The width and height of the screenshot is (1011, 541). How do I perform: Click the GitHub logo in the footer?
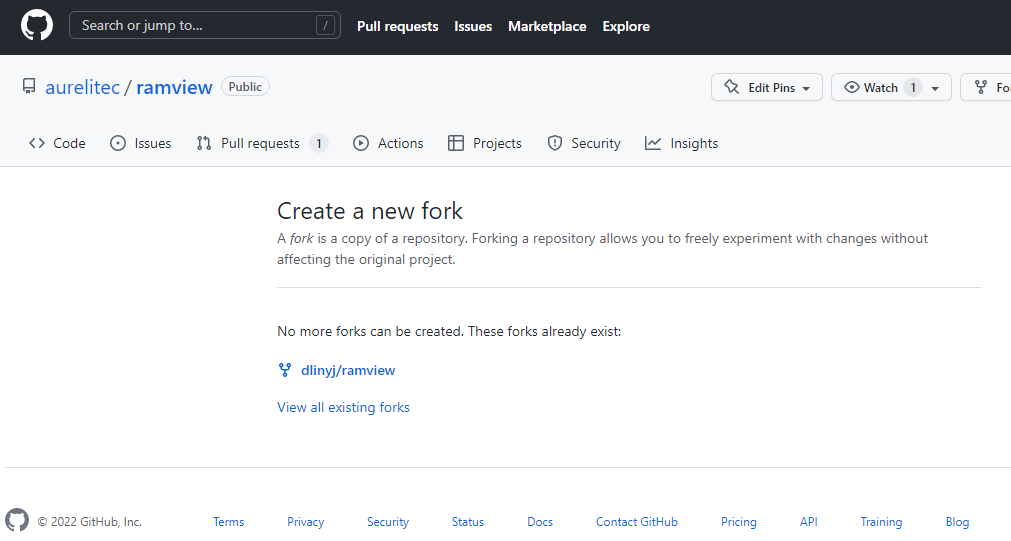coord(17,521)
